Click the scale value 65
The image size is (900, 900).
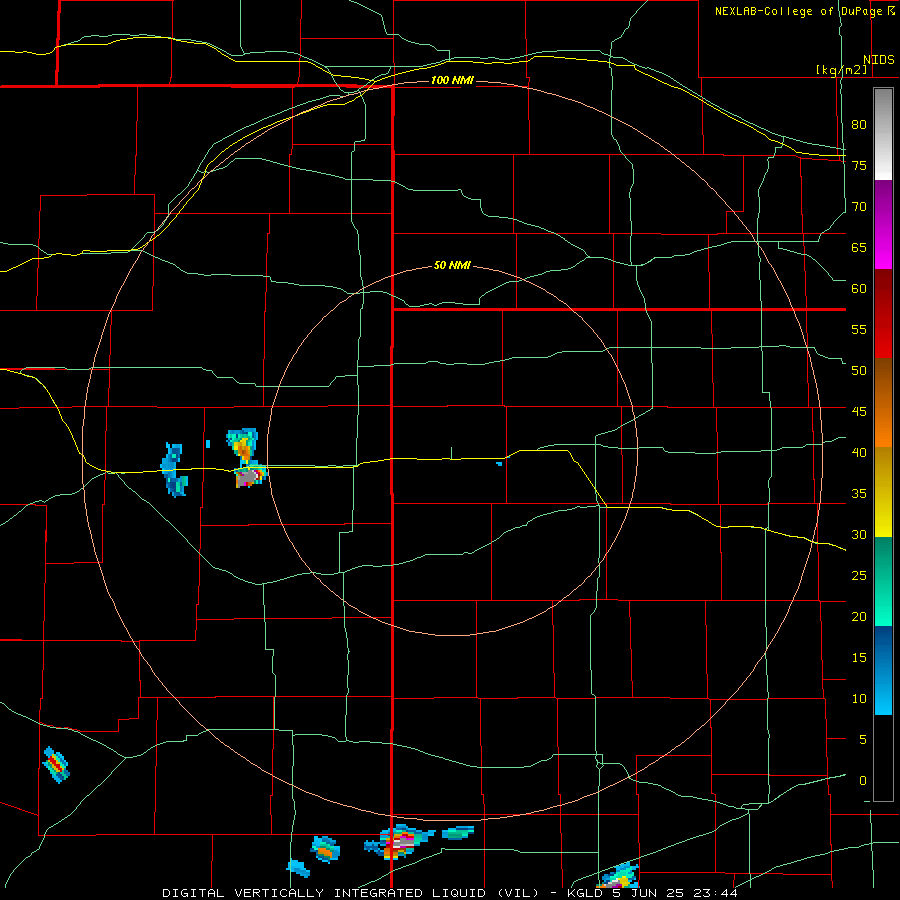tap(859, 247)
